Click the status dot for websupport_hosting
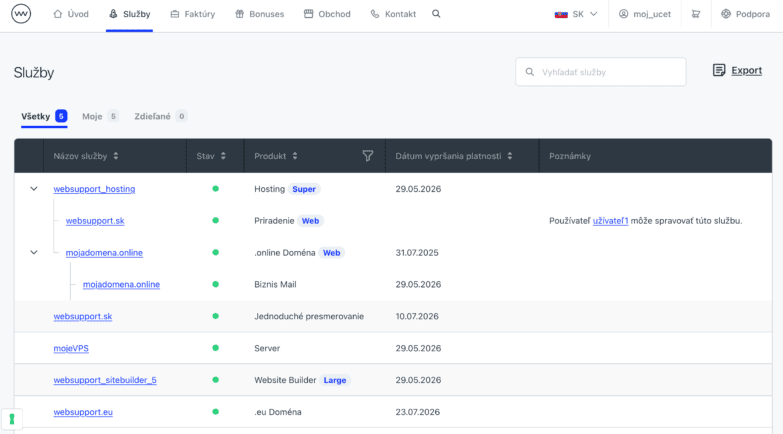Image resolution: width=783 pixels, height=434 pixels. pos(215,189)
